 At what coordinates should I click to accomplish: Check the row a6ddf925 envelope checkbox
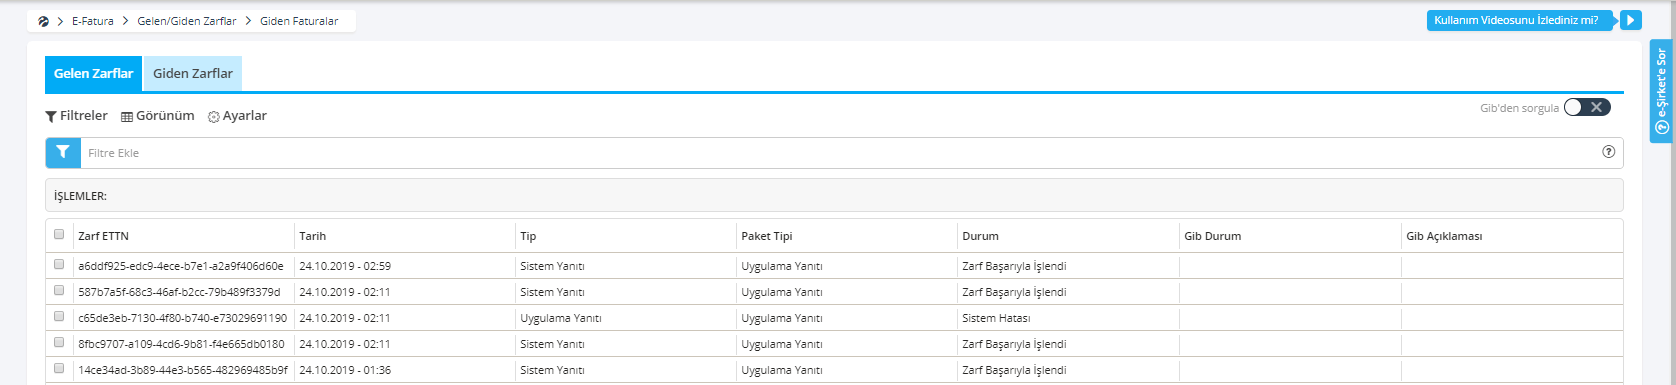[x=59, y=264]
